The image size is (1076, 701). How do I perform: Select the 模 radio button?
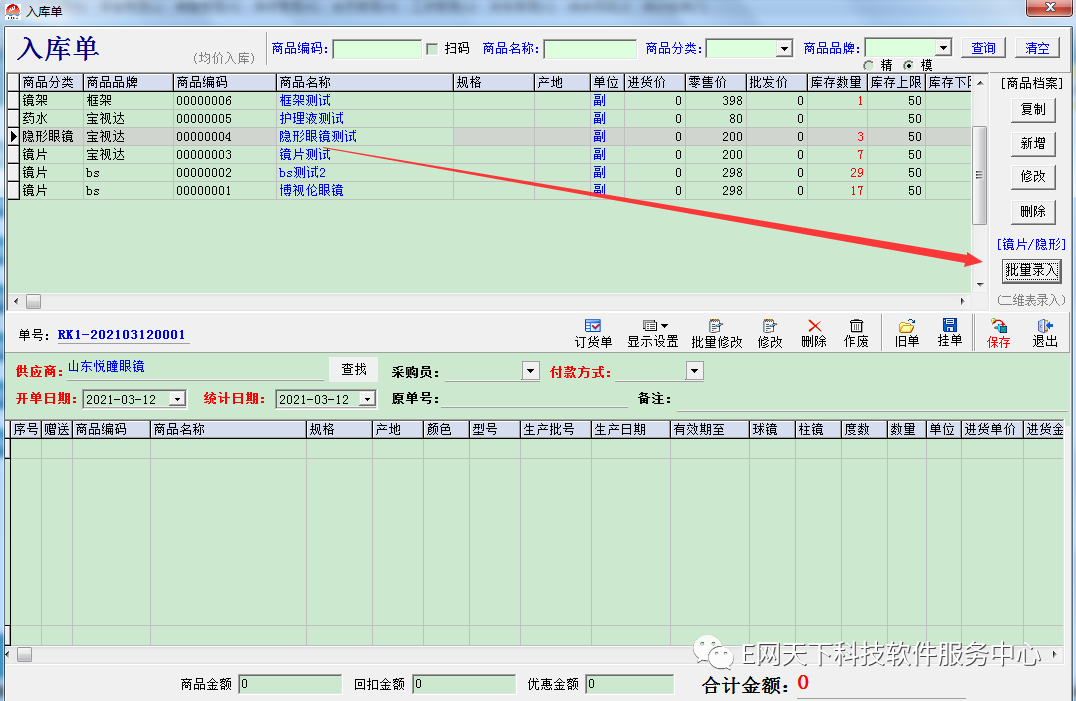(908, 65)
